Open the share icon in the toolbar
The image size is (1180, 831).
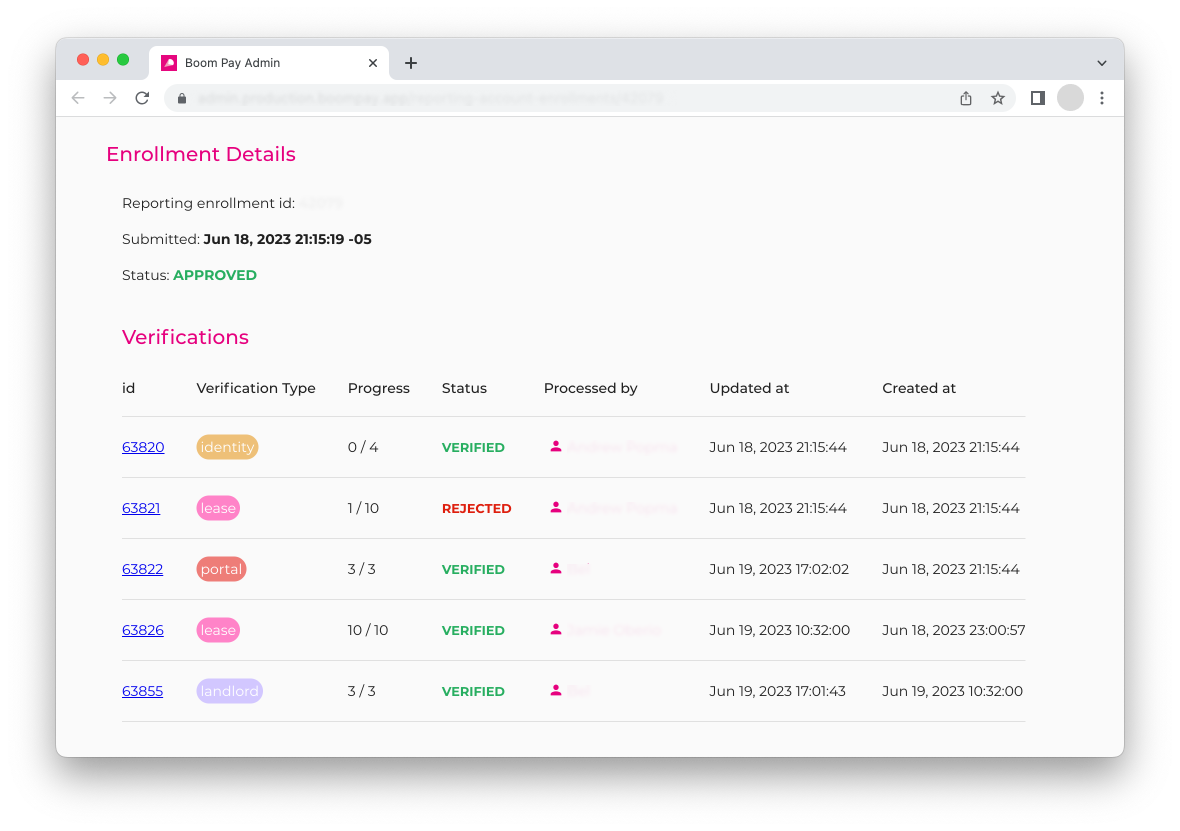click(x=965, y=98)
